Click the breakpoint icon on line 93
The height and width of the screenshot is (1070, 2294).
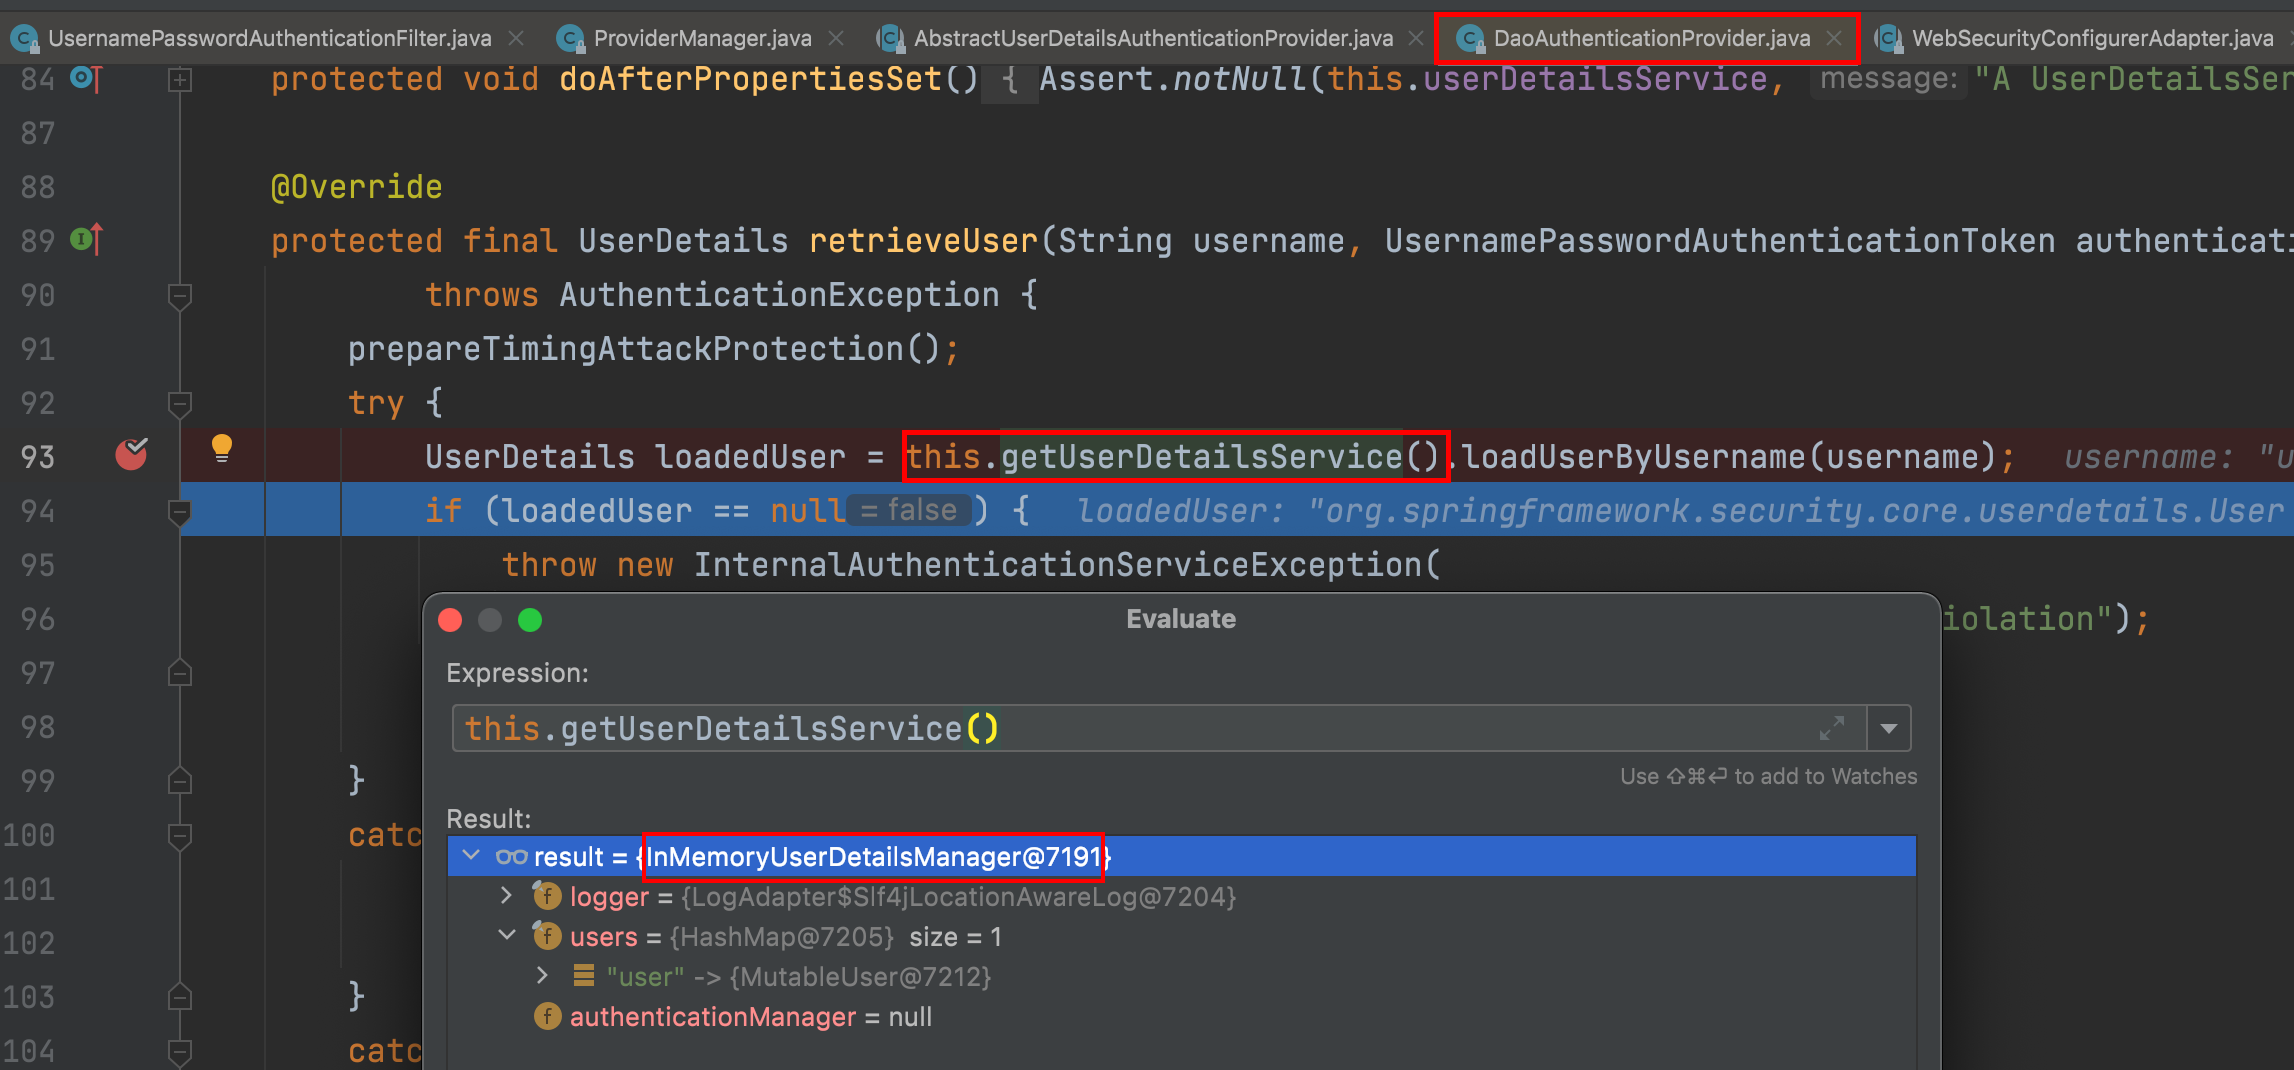click(131, 455)
